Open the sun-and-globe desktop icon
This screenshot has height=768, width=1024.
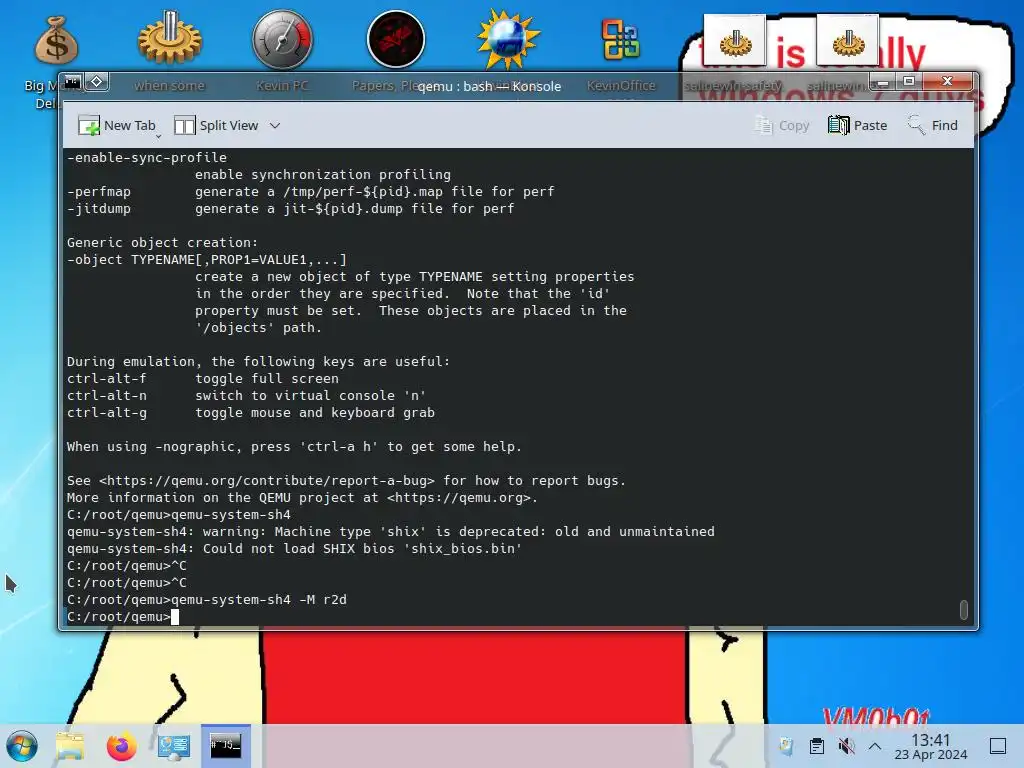508,39
